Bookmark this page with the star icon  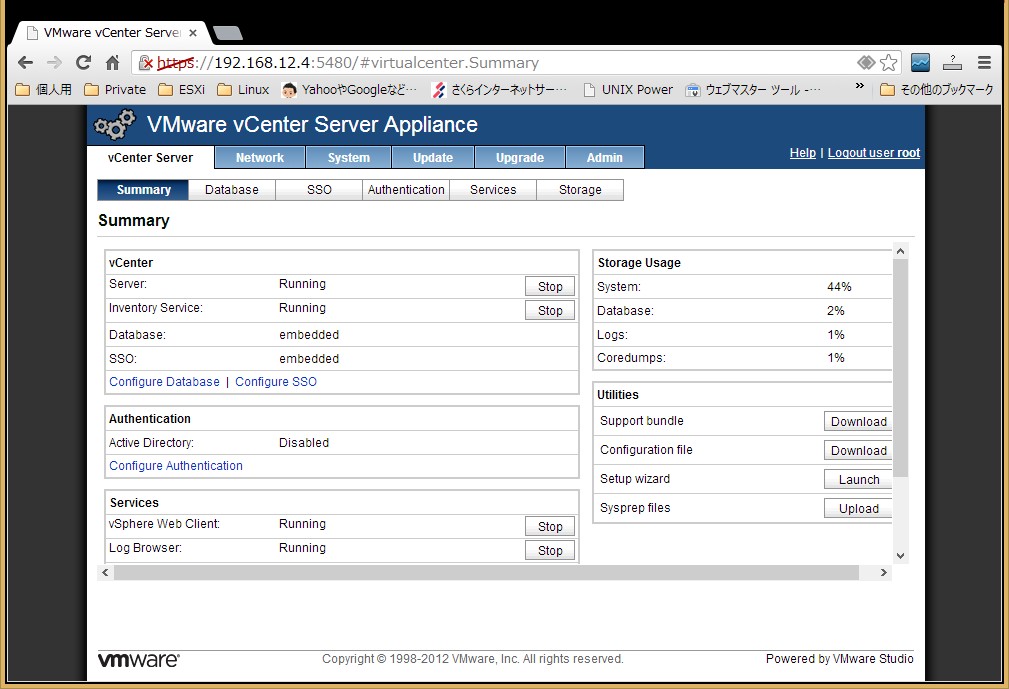coord(889,62)
